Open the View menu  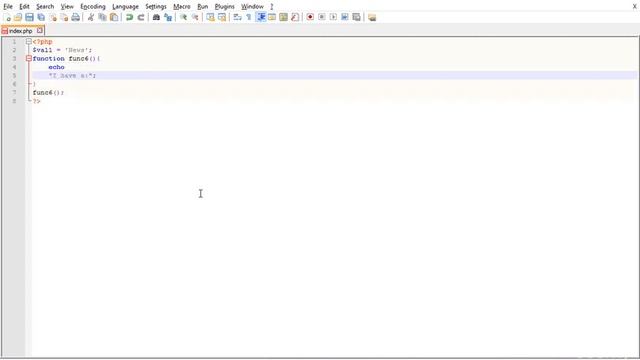(x=67, y=7)
